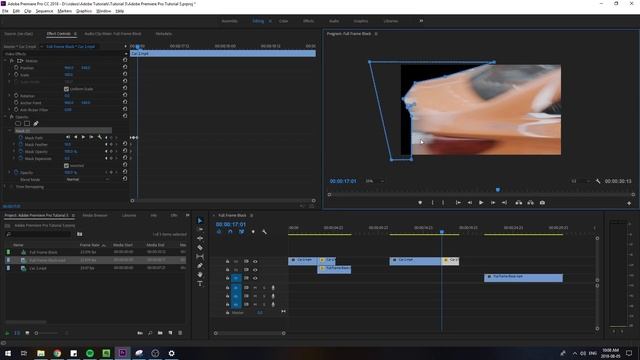
Task: Export Frame camera button
Action: [x=542, y=202]
